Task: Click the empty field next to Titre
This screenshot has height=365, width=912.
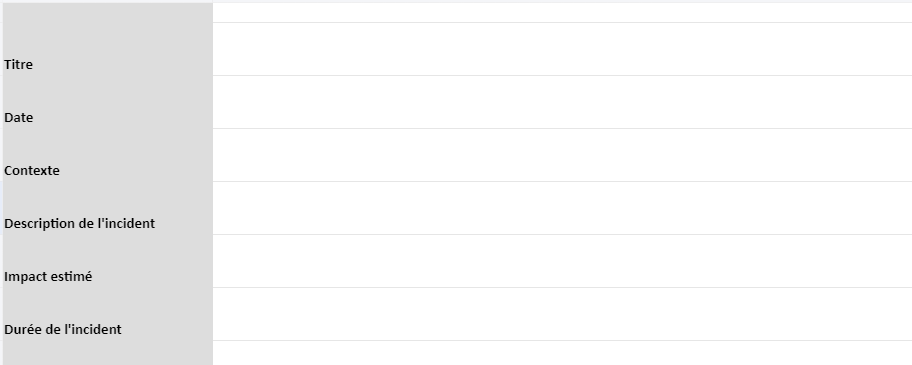Action: click(562, 49)
